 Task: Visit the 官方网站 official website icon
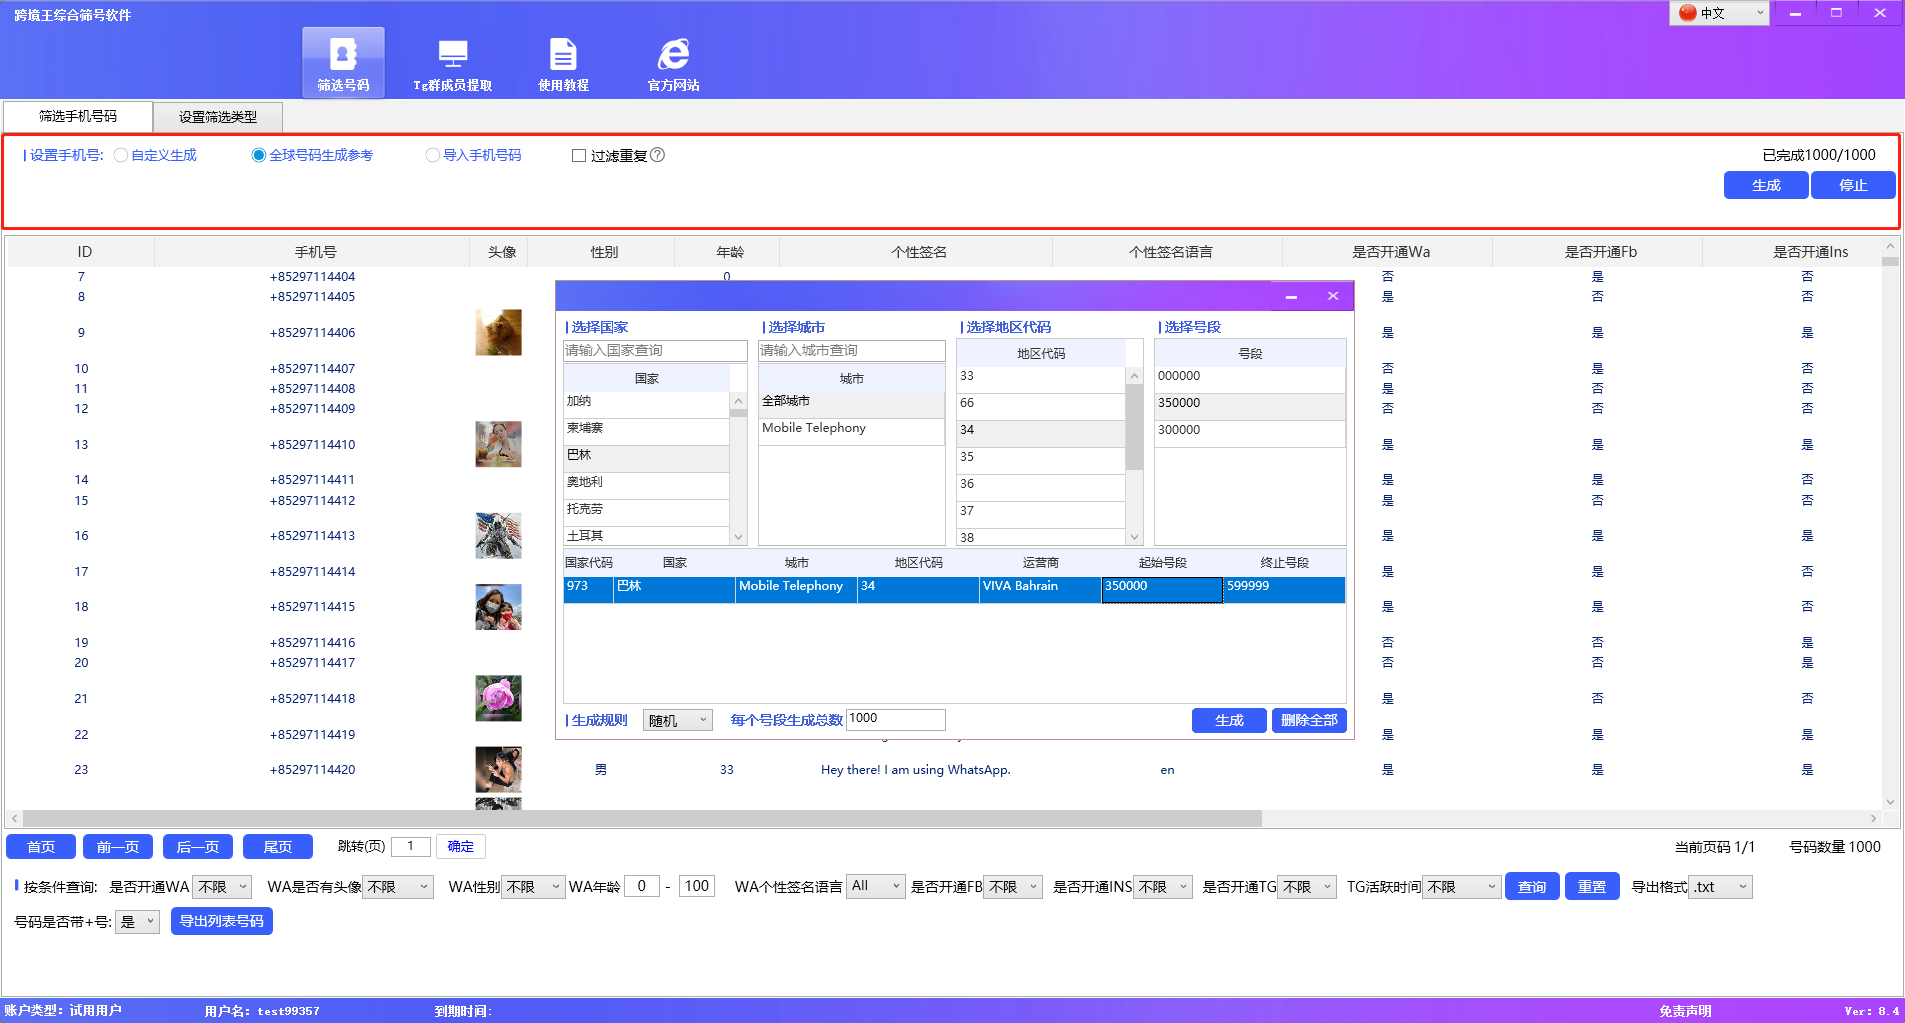tap(674, 62)
